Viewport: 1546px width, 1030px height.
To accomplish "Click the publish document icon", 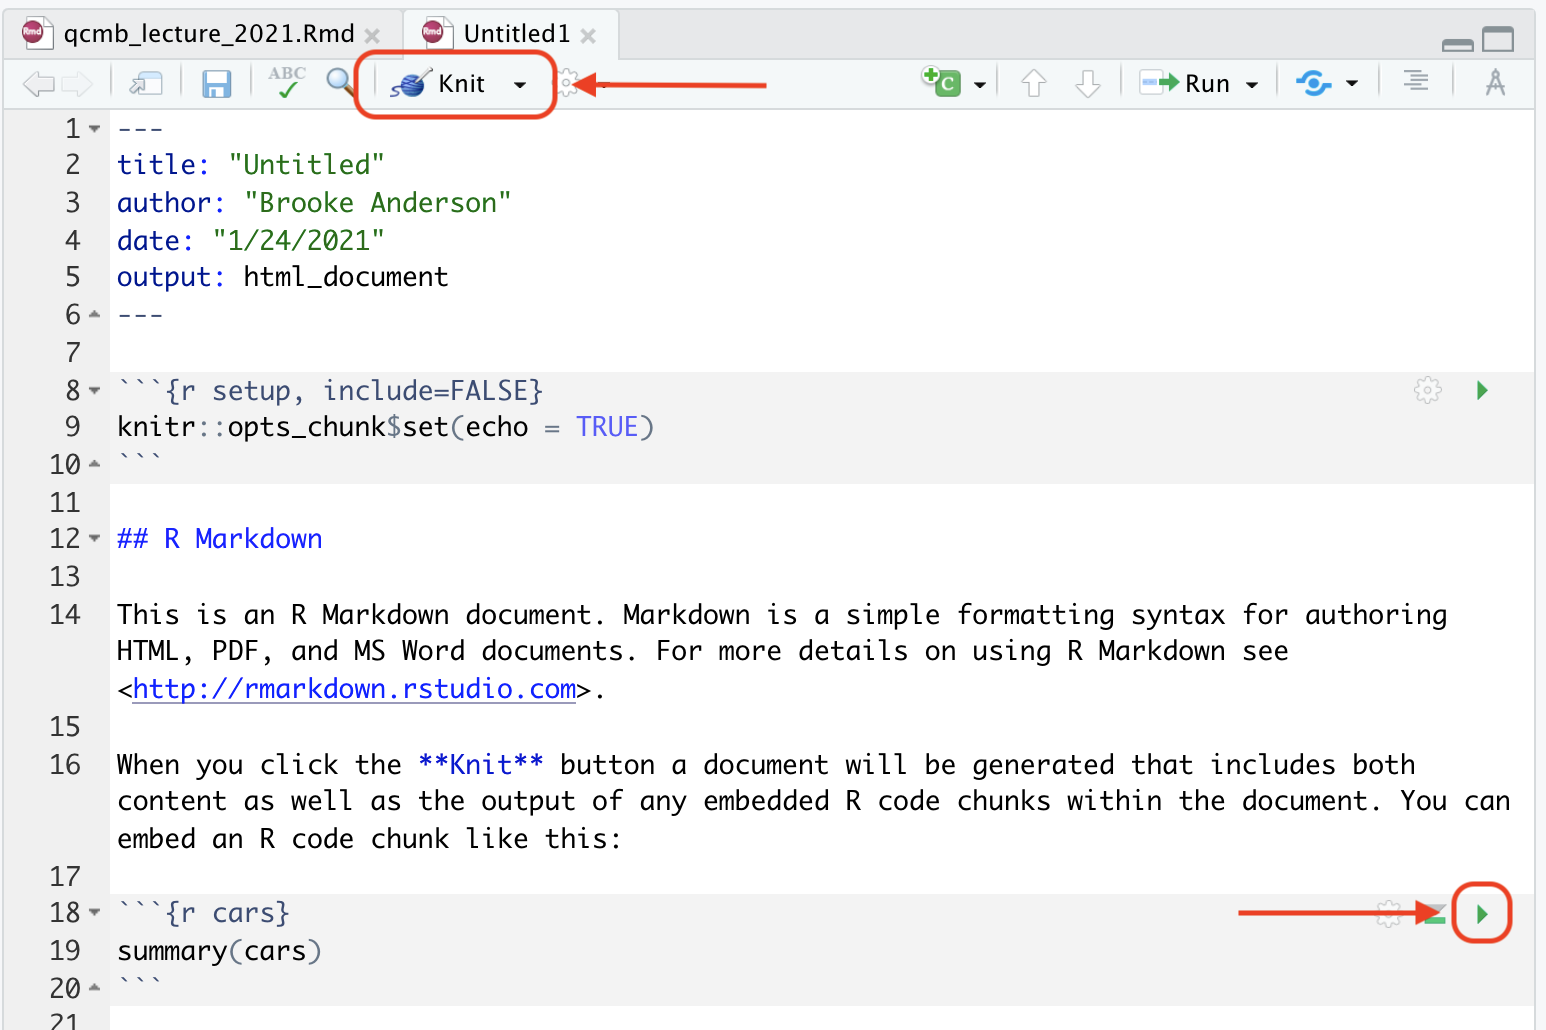I will tap(1314, 83).
